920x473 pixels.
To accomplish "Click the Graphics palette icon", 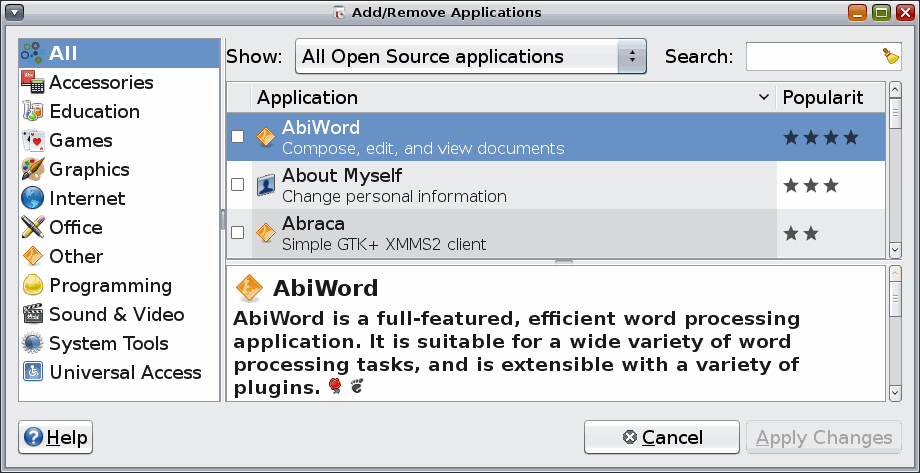I will pyautogui.click(x=32, y=170).
